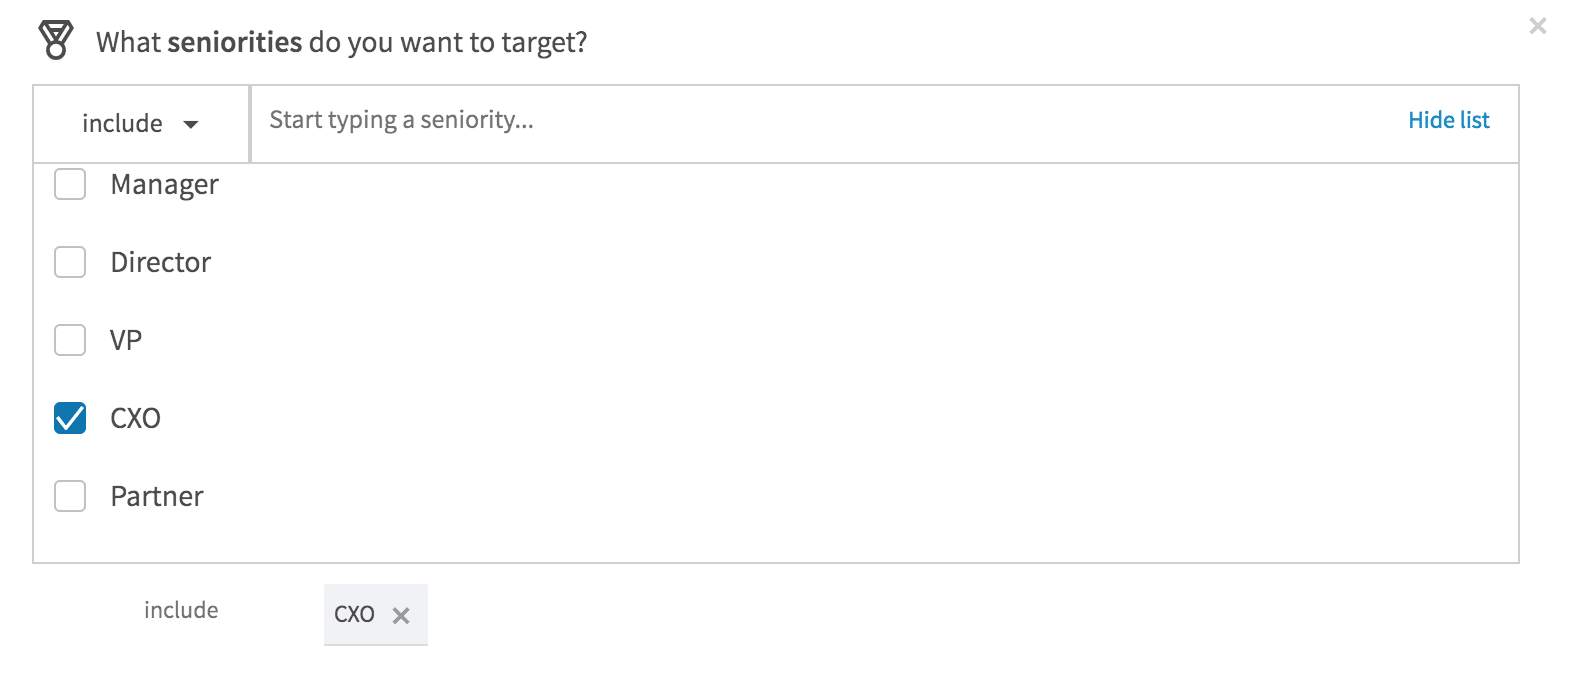Check the Manager checkbox
The width and height of the screenshot is (1578, 678).
[x=70, y=184]
